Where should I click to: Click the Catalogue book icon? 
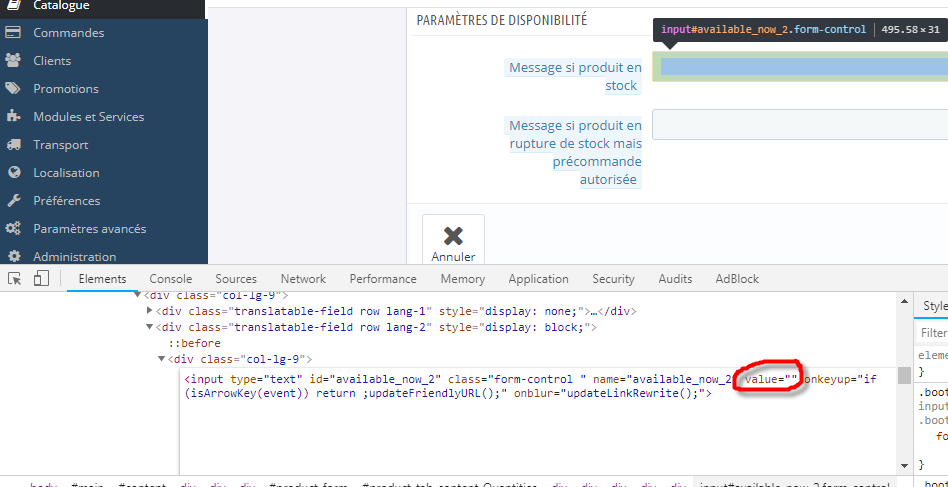13,5
